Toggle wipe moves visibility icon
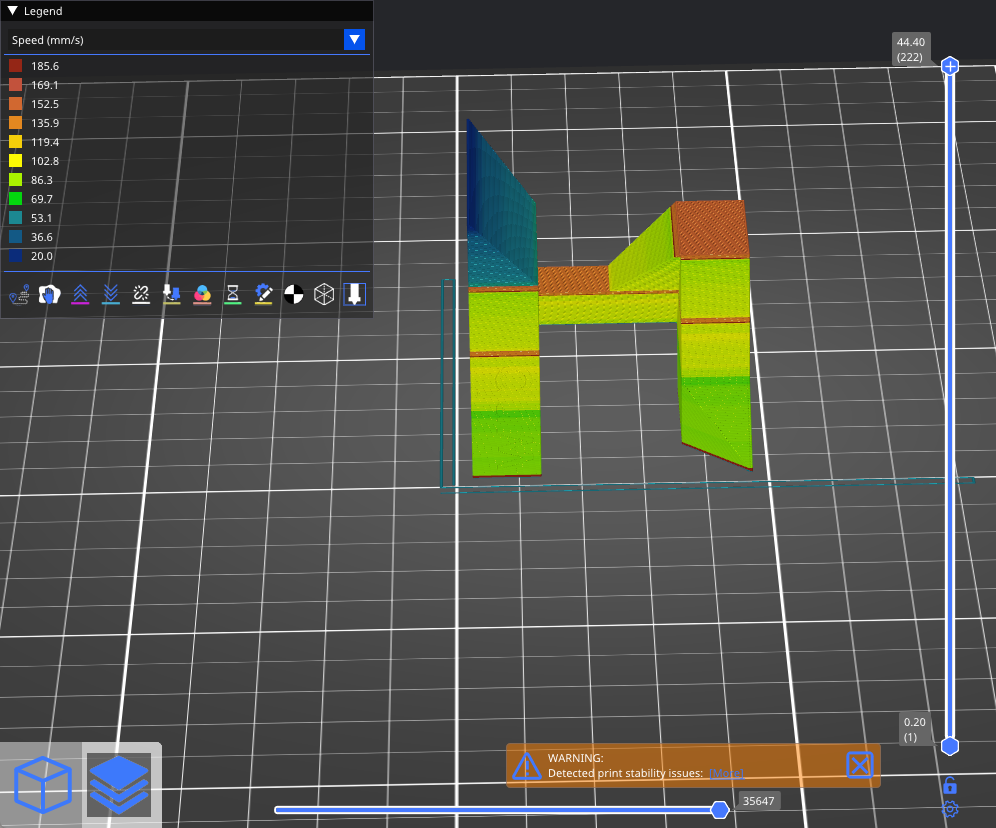Image resolution: width=996 pixels, height=828 pixels. point(49,294)
